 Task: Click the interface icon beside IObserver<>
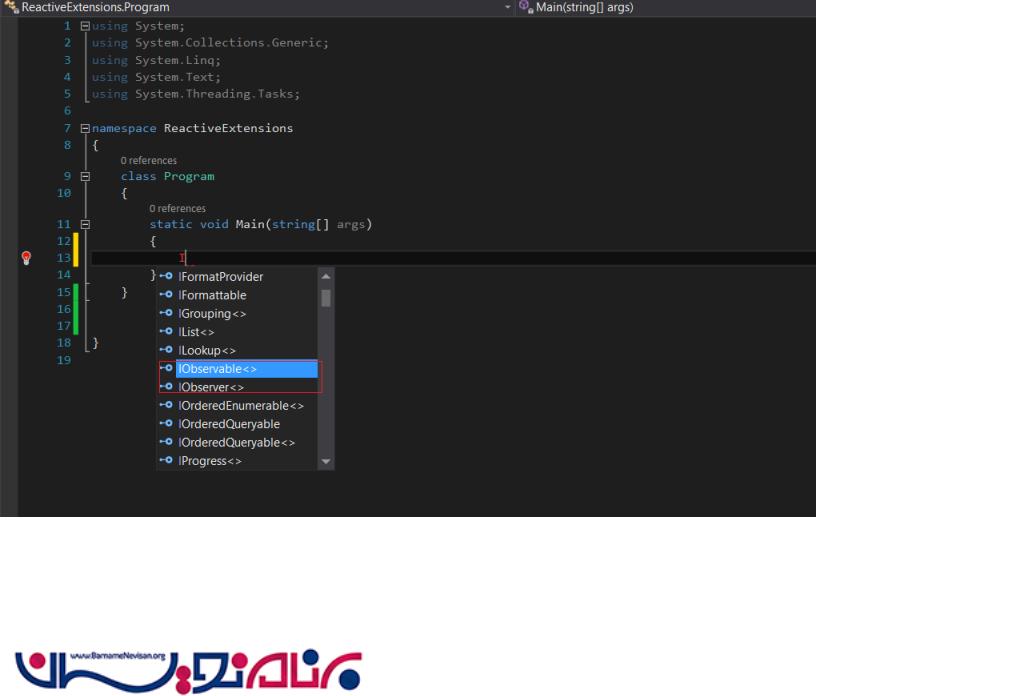pyautogui.click(x=167, y=386)
